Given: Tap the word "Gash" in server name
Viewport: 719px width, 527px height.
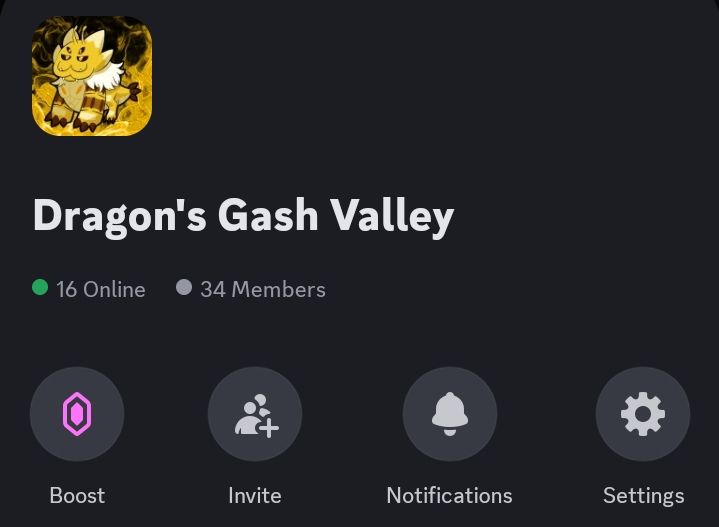Looking at the screenshot, I should click(x=268, y=215).
